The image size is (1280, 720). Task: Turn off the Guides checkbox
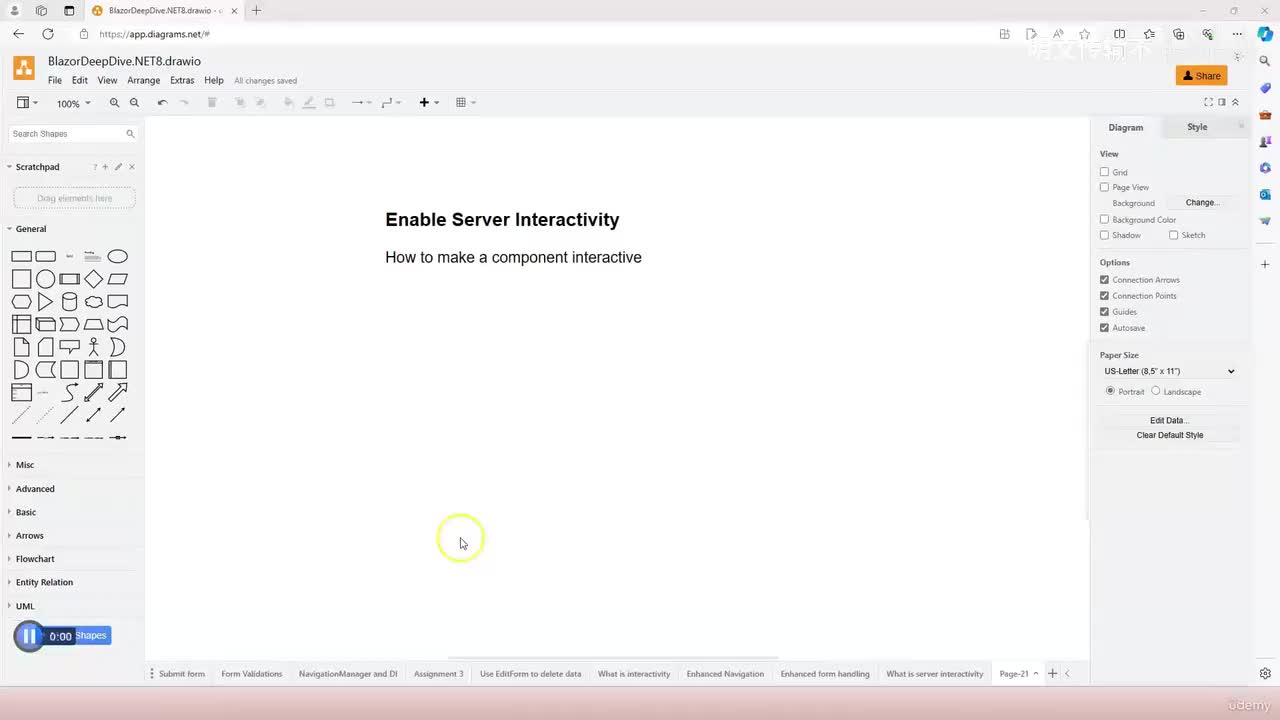(x=1104, y=312)
